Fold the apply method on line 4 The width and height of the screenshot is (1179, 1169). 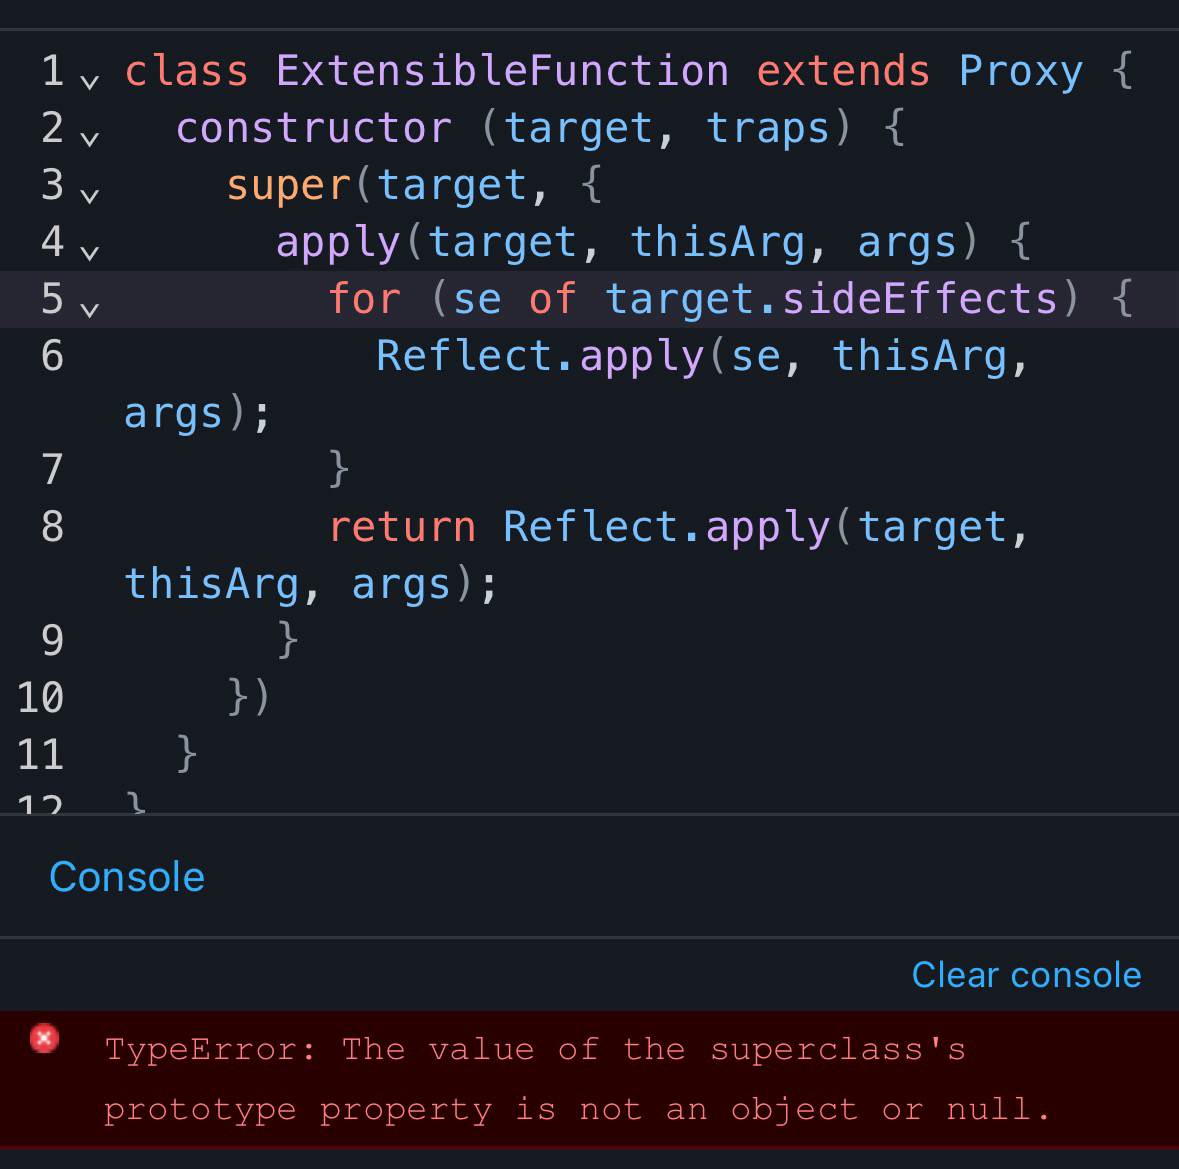[x=90, y=251]
